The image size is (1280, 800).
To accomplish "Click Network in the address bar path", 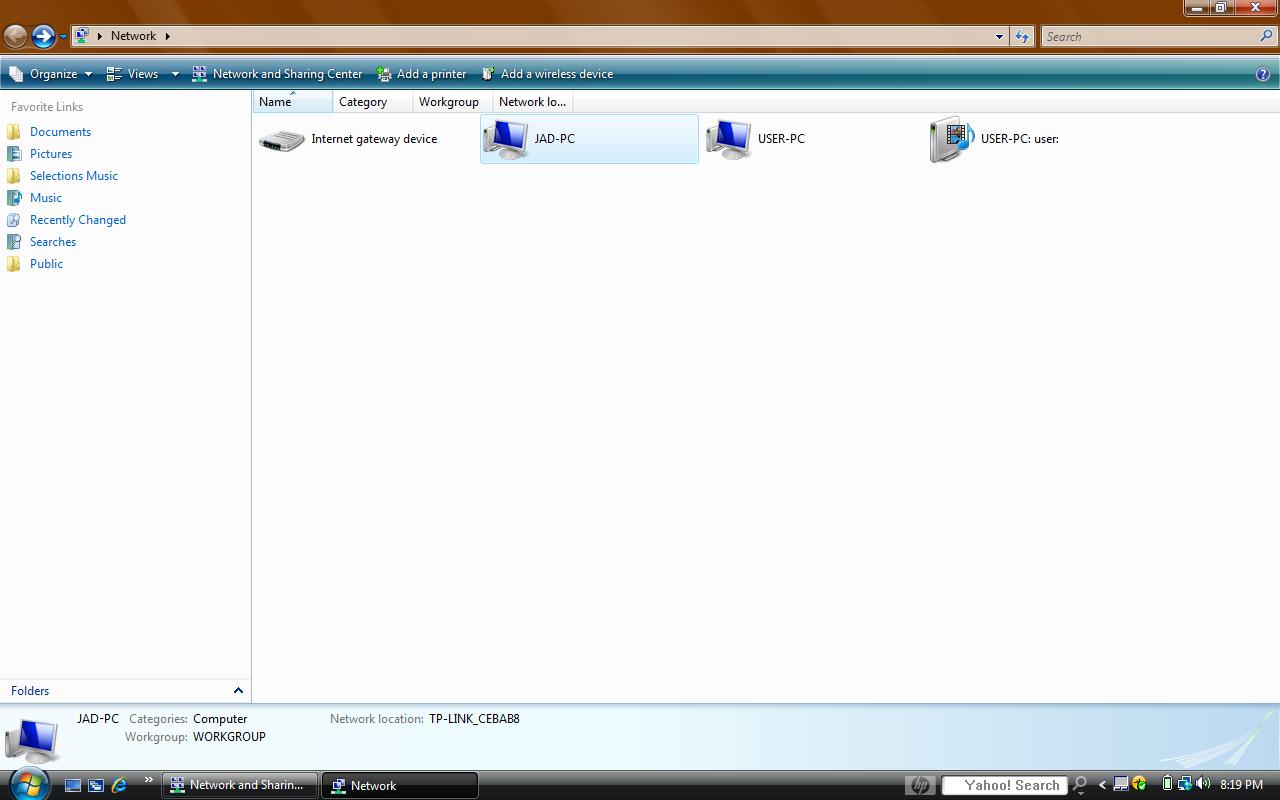I will pos(133,36).
